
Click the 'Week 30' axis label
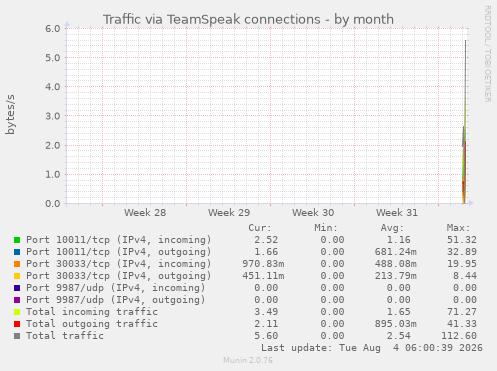click(x=313, y=213)
